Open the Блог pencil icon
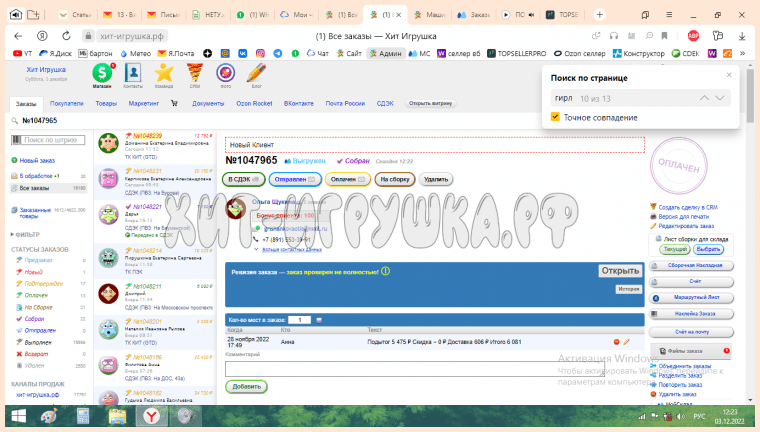760x432 pixels. coord(256,73)
